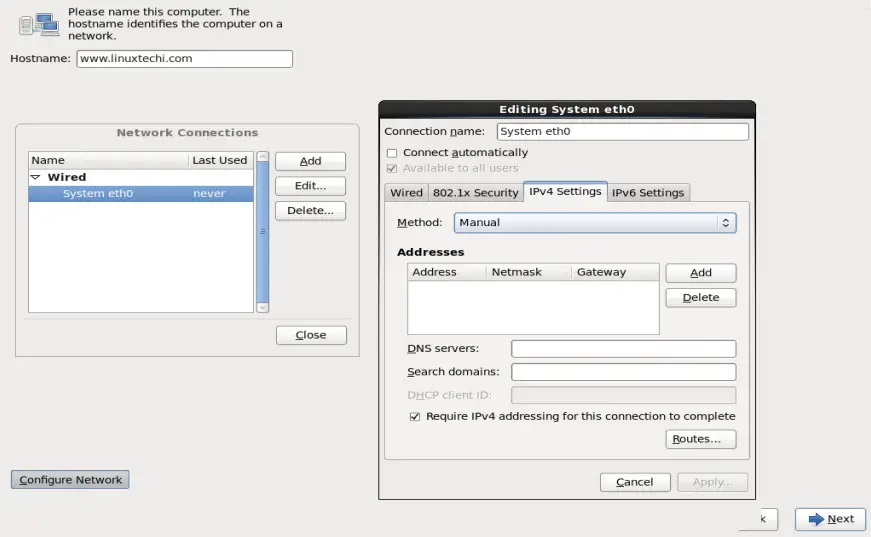
Task: Click the DHCP client ID field
Action: click(x=624, y=395)
